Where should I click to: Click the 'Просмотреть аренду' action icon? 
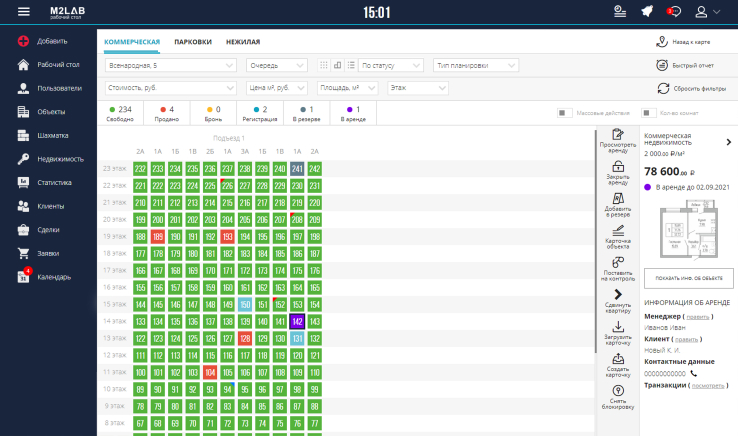[617, 134]
